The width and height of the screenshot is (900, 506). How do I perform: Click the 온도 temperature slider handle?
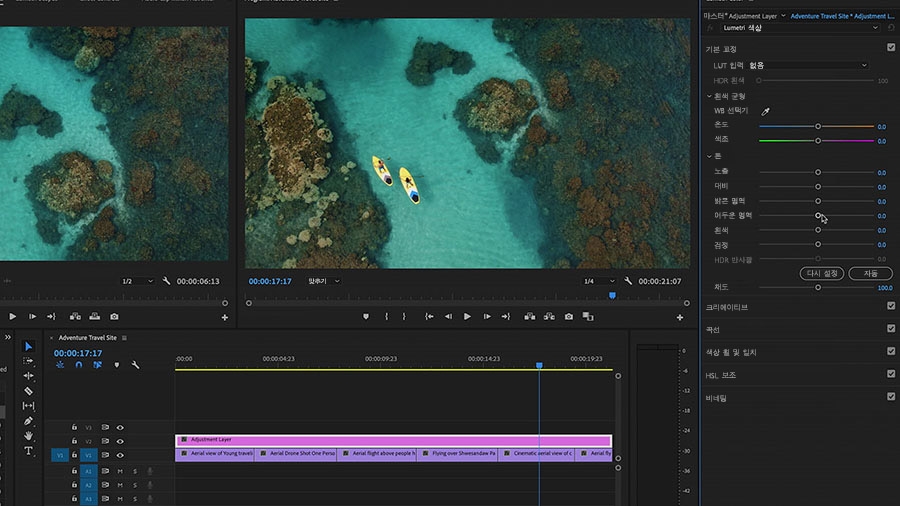tap(818, 127)
